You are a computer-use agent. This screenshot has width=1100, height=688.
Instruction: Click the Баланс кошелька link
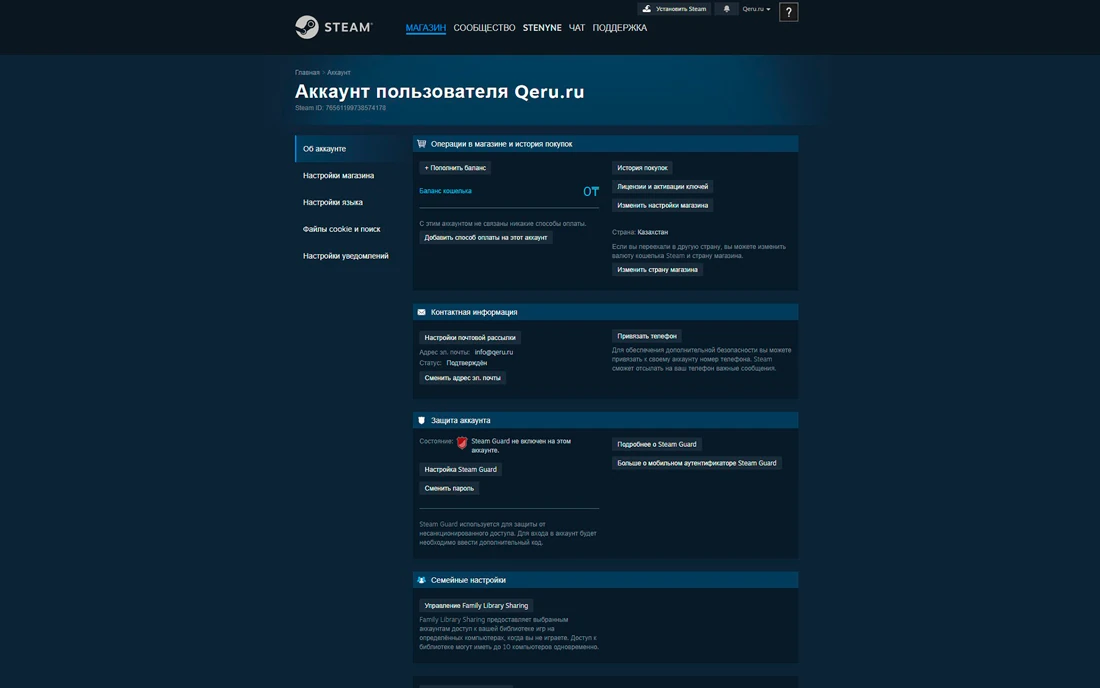click(x=445, y=190)
